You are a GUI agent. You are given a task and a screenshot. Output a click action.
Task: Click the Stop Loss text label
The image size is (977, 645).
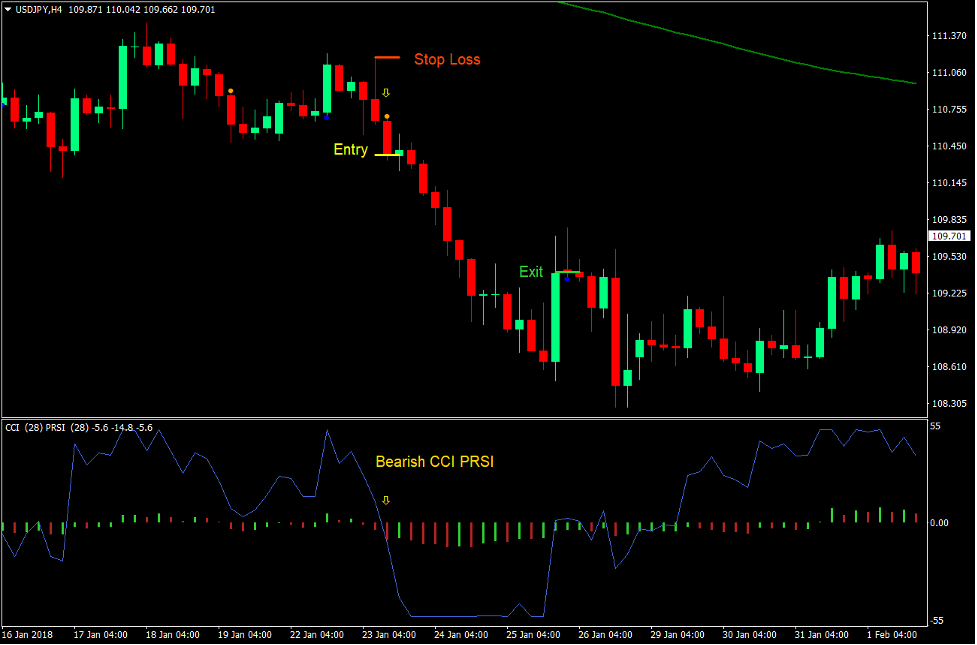click(x=446, y=60)
